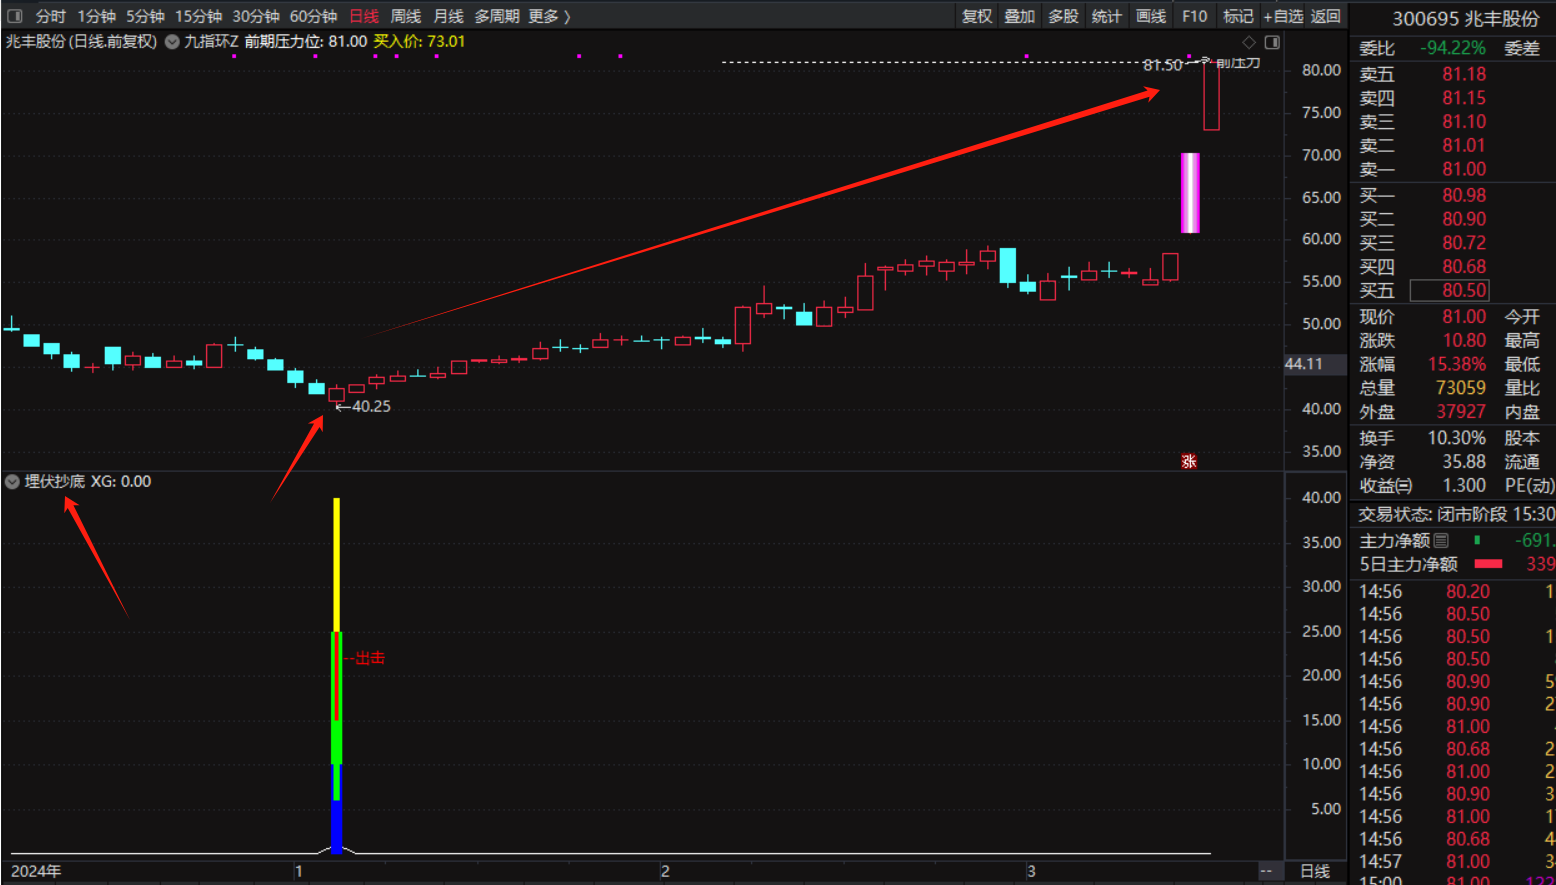
Task: Click the 标记 mark button
Action: [1238, 16]
